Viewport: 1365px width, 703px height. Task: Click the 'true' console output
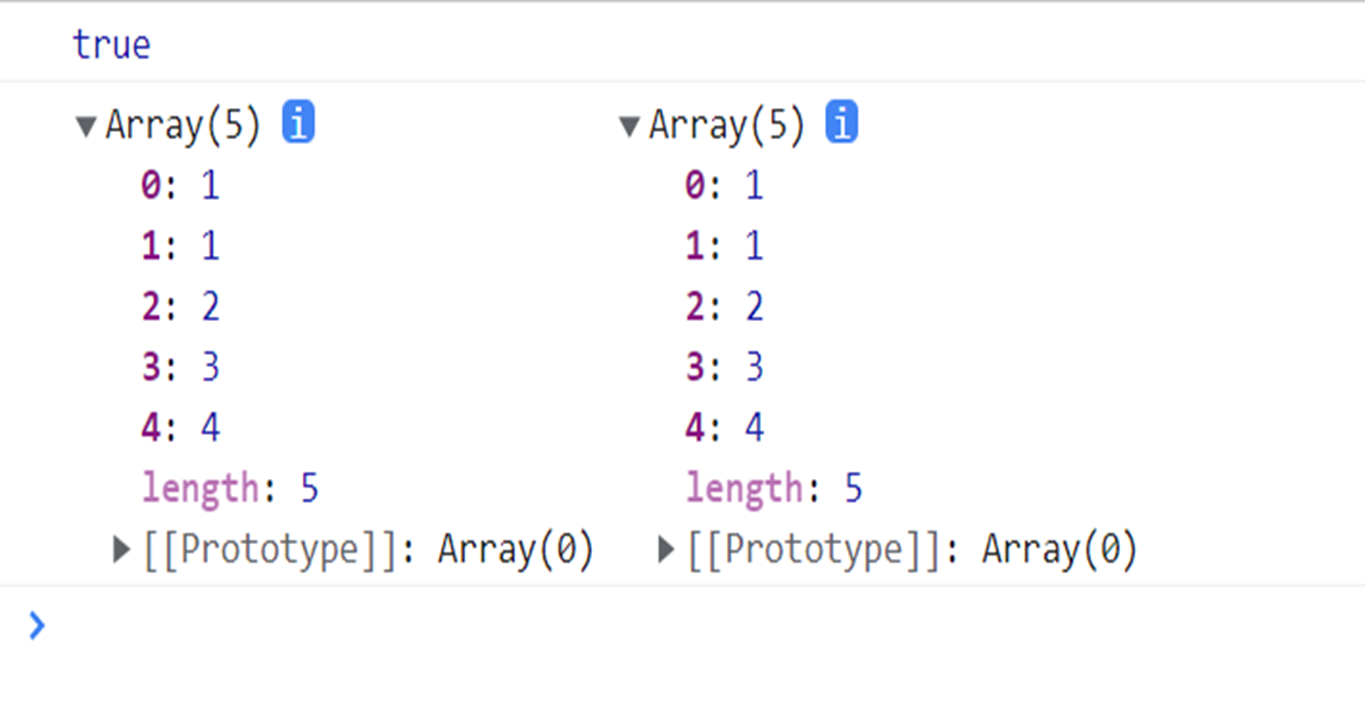click(111, 45)
